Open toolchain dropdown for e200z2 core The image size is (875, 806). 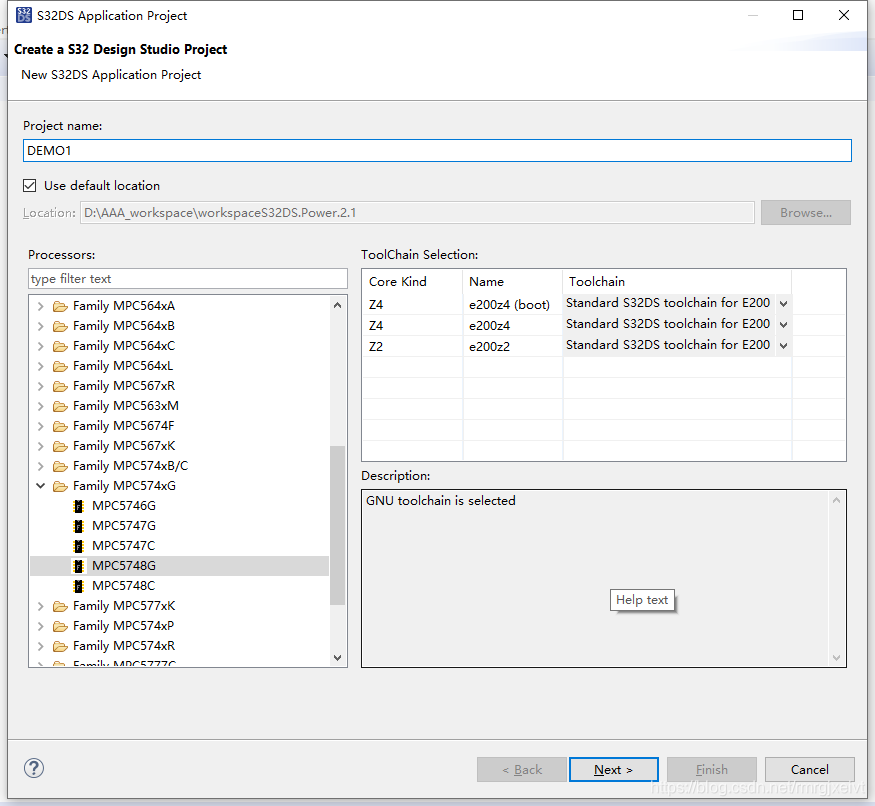coord(783,346)
